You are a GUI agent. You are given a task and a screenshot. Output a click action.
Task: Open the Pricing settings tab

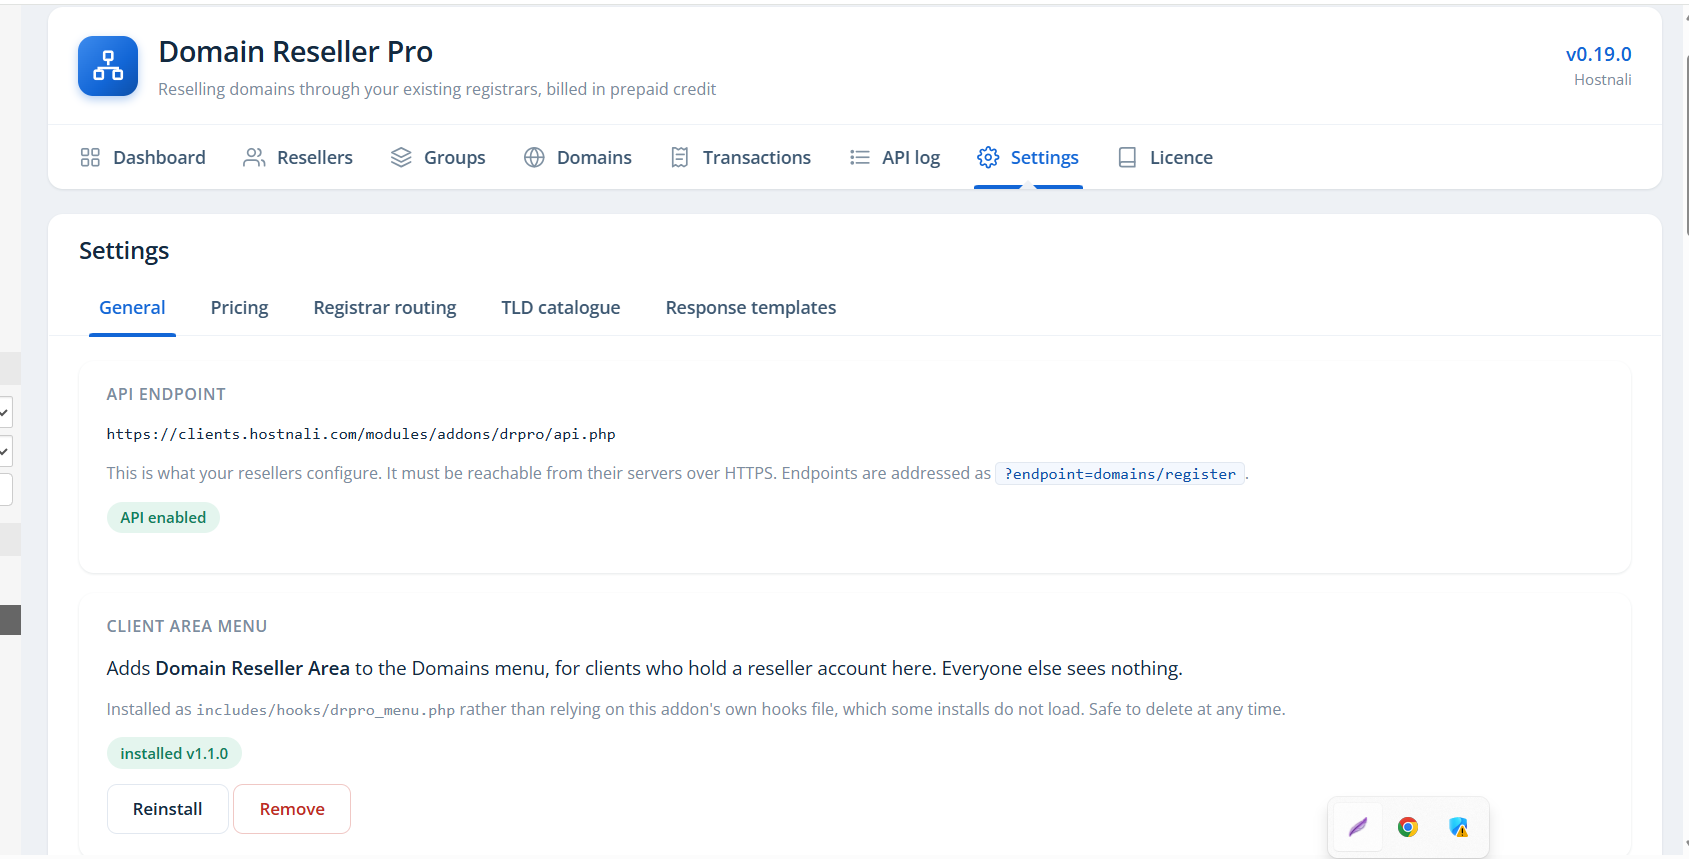(x=239, y=308)
